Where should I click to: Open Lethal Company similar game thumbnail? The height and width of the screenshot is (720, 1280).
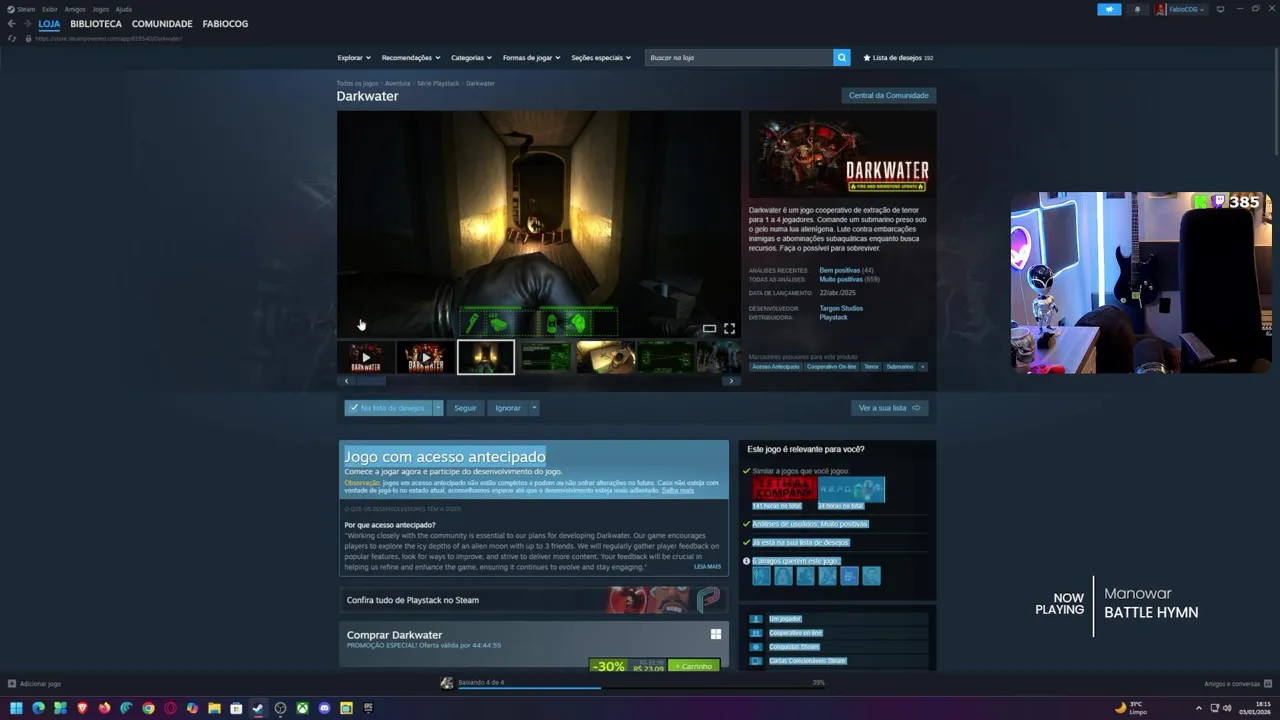(x=784, y=489)
